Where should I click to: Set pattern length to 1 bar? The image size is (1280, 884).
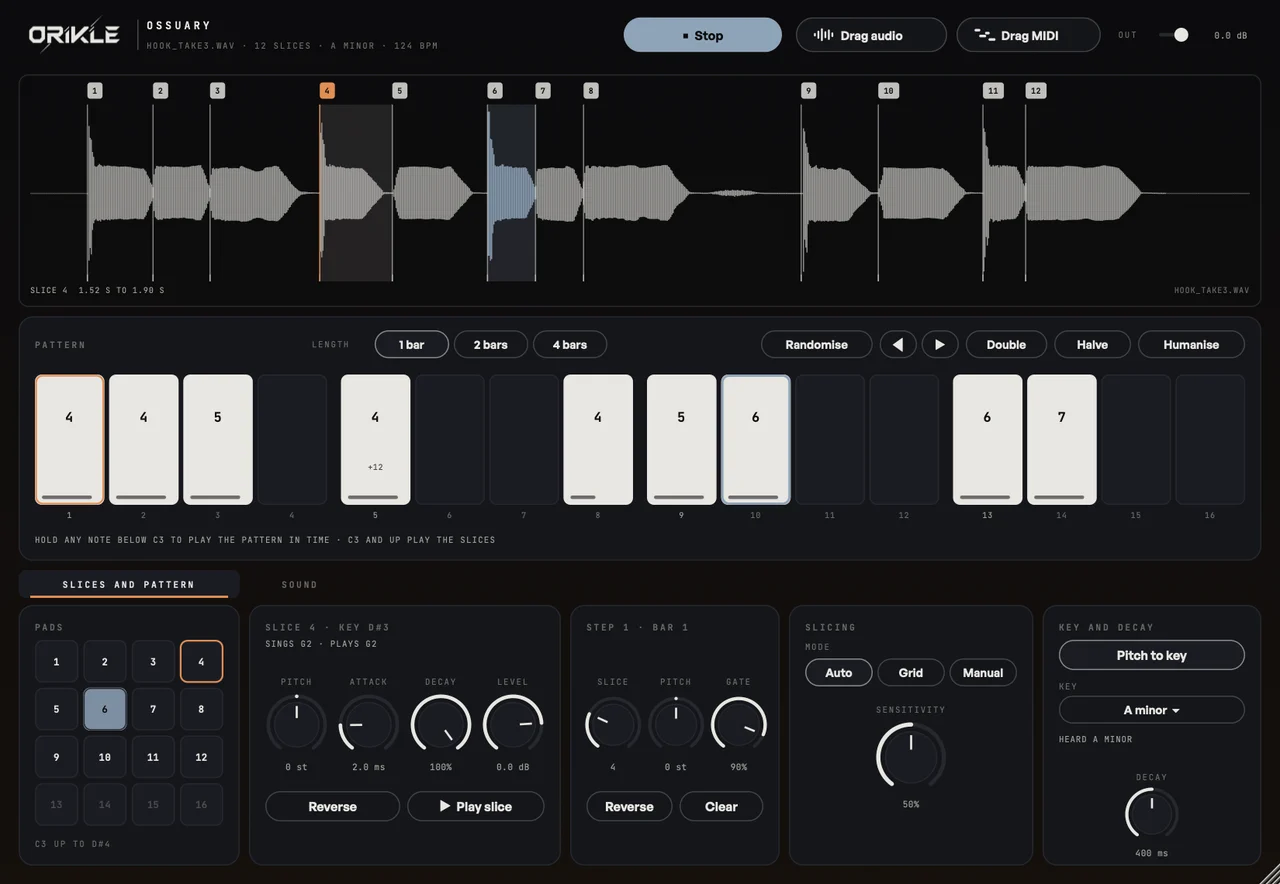tap(412, 344)
